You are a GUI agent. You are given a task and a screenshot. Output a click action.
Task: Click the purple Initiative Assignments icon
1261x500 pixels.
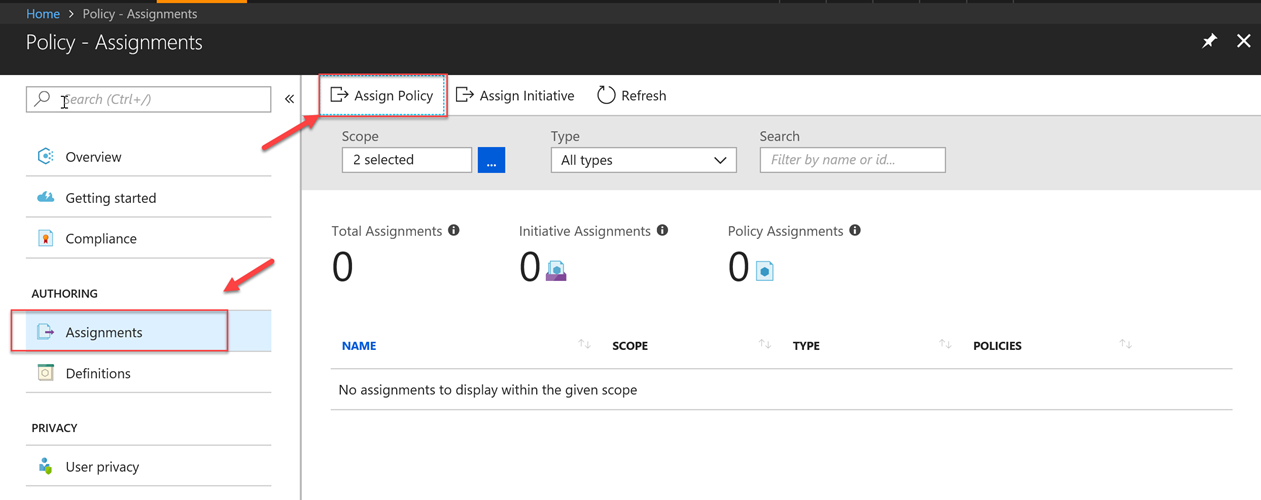(x=556, y=270)
